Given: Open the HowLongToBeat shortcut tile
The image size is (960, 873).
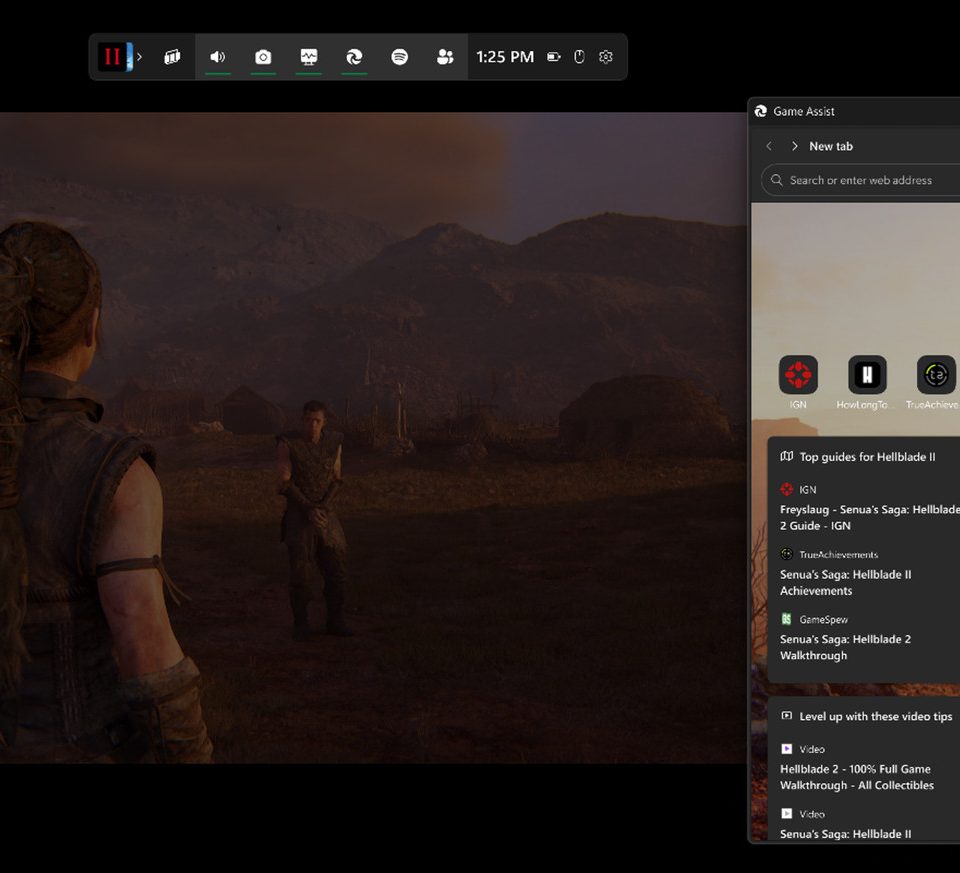Looking at the screenshot, I should tap(867, 376).
